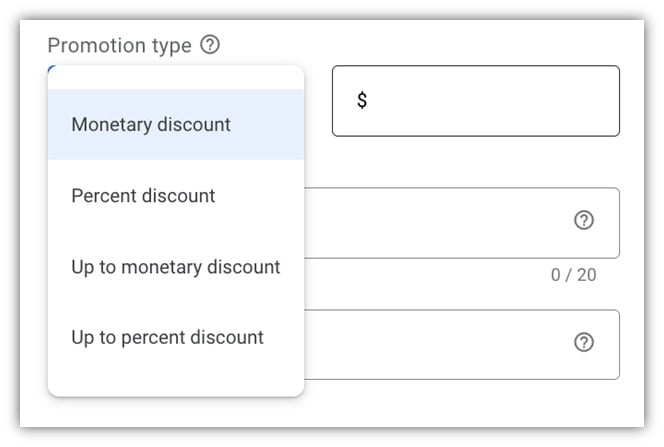Click into the field with 0/20 counter
This screenshot has height=447, width=664.
(x=440, y=222)
